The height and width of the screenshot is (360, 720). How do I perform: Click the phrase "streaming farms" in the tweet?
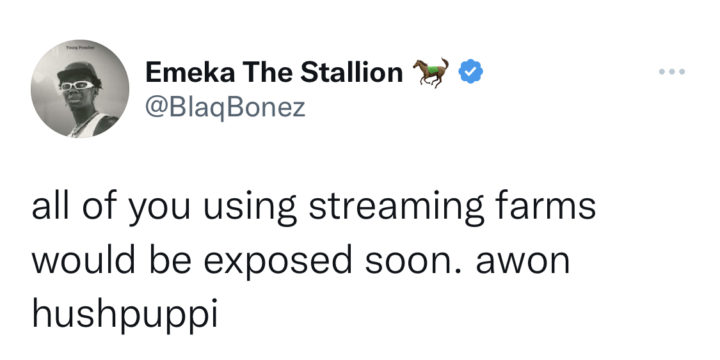pos(452,207)
